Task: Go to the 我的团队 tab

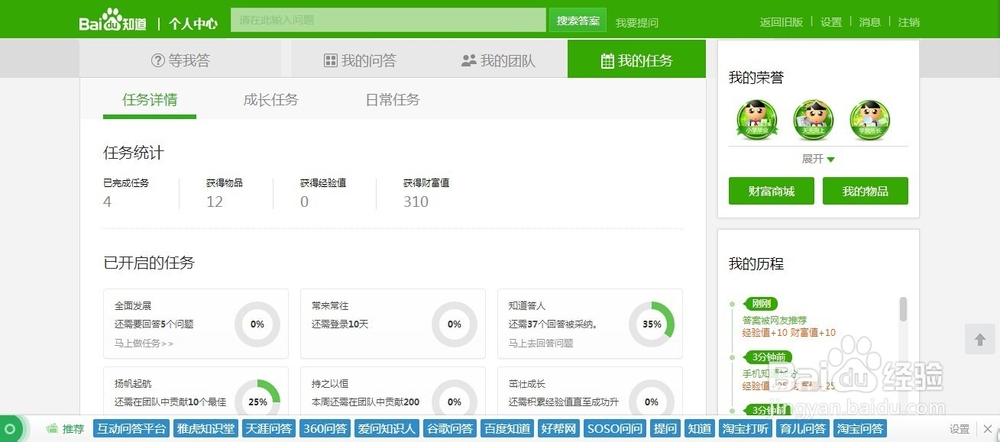Action: pyautogui.click(x=498, y=59)
